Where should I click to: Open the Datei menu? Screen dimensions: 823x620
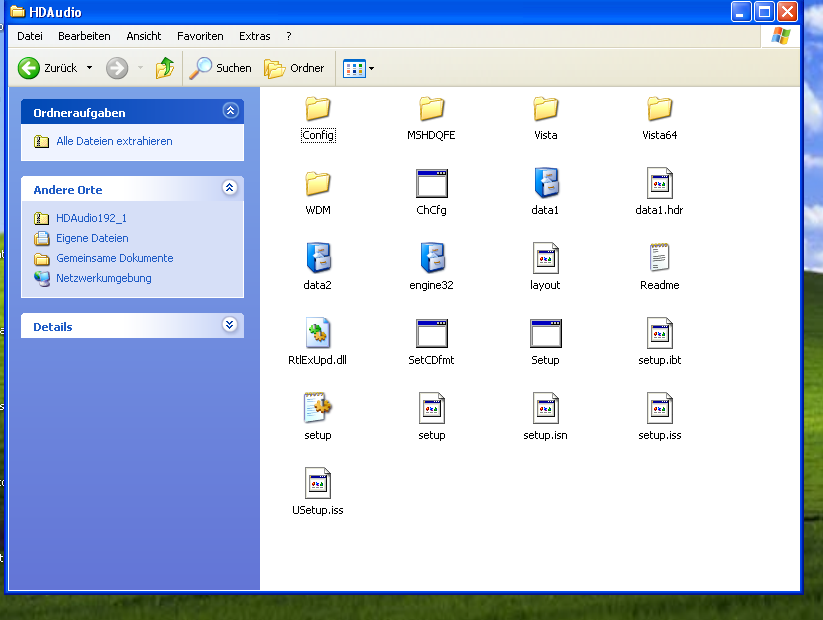(30, 36)
